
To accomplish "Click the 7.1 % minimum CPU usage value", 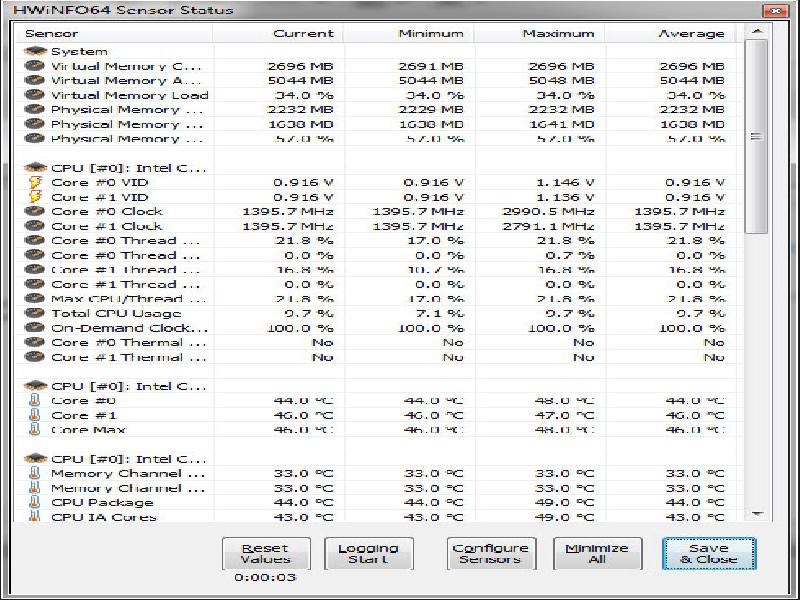I will [x=439, y=313].
